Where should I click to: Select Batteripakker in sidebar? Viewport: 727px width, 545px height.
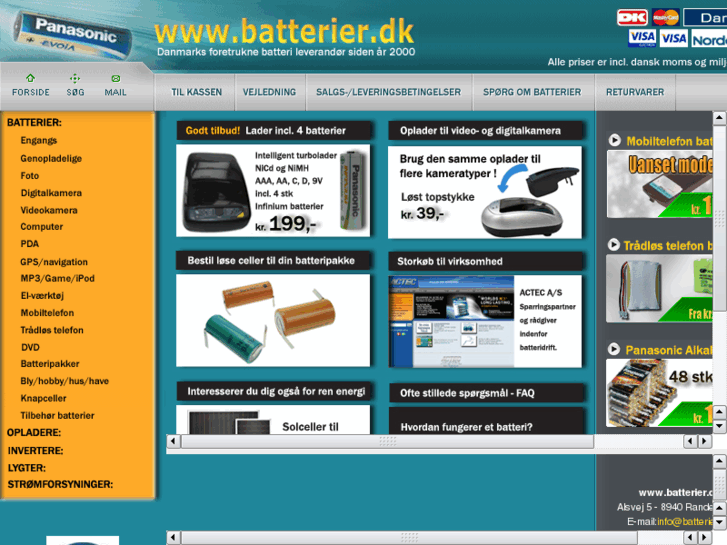[50, 364]
